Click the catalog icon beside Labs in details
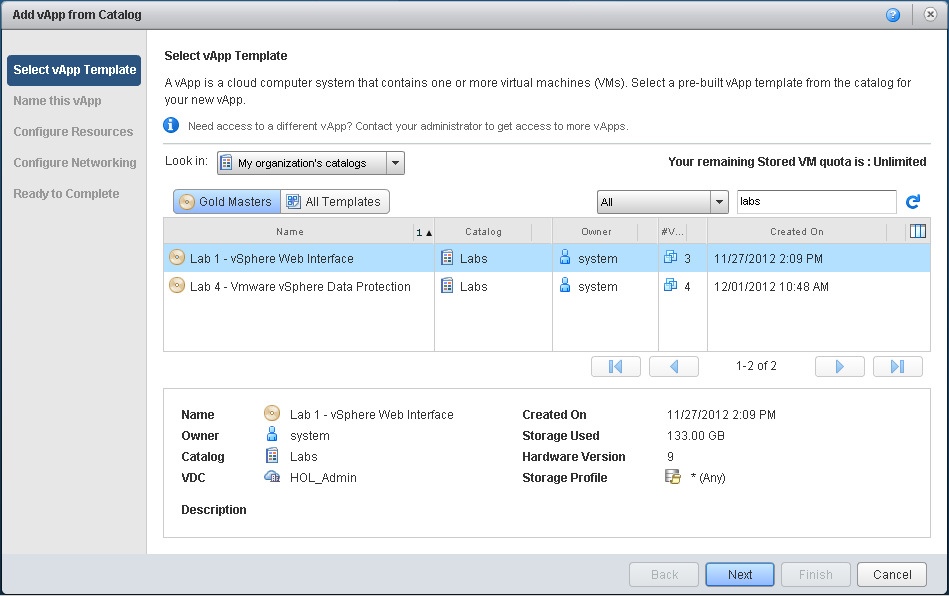The image size is (949, 596). tap(272, 455)
